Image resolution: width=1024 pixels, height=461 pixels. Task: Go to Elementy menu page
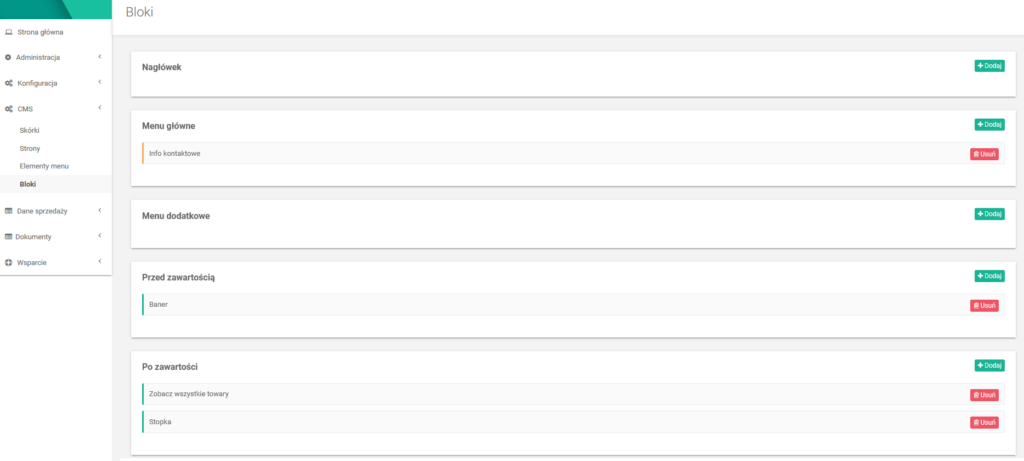[44, 166]
